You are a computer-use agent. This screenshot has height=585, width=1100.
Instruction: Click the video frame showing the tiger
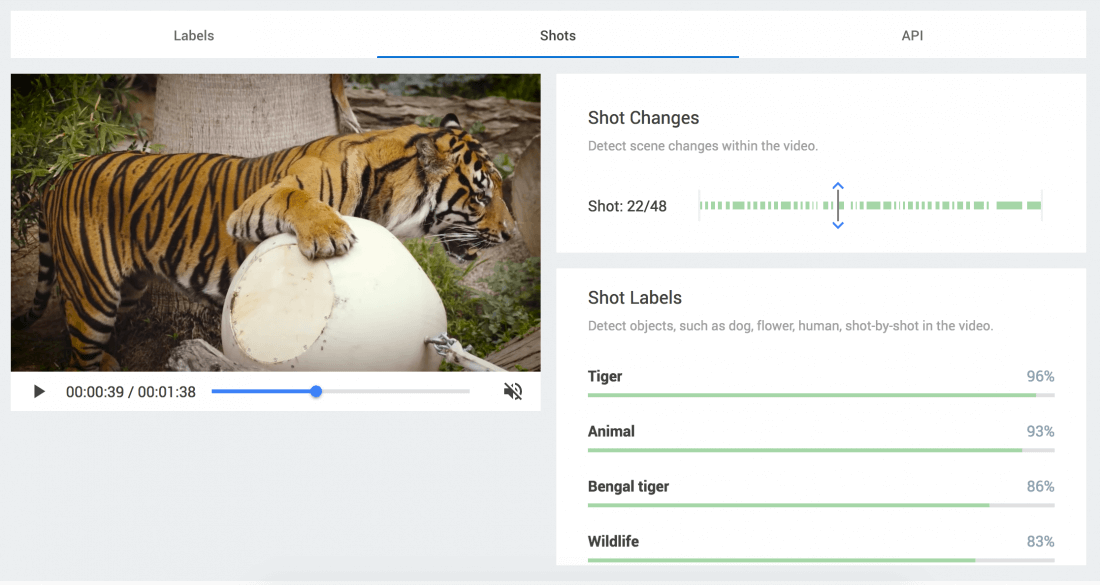275,220
